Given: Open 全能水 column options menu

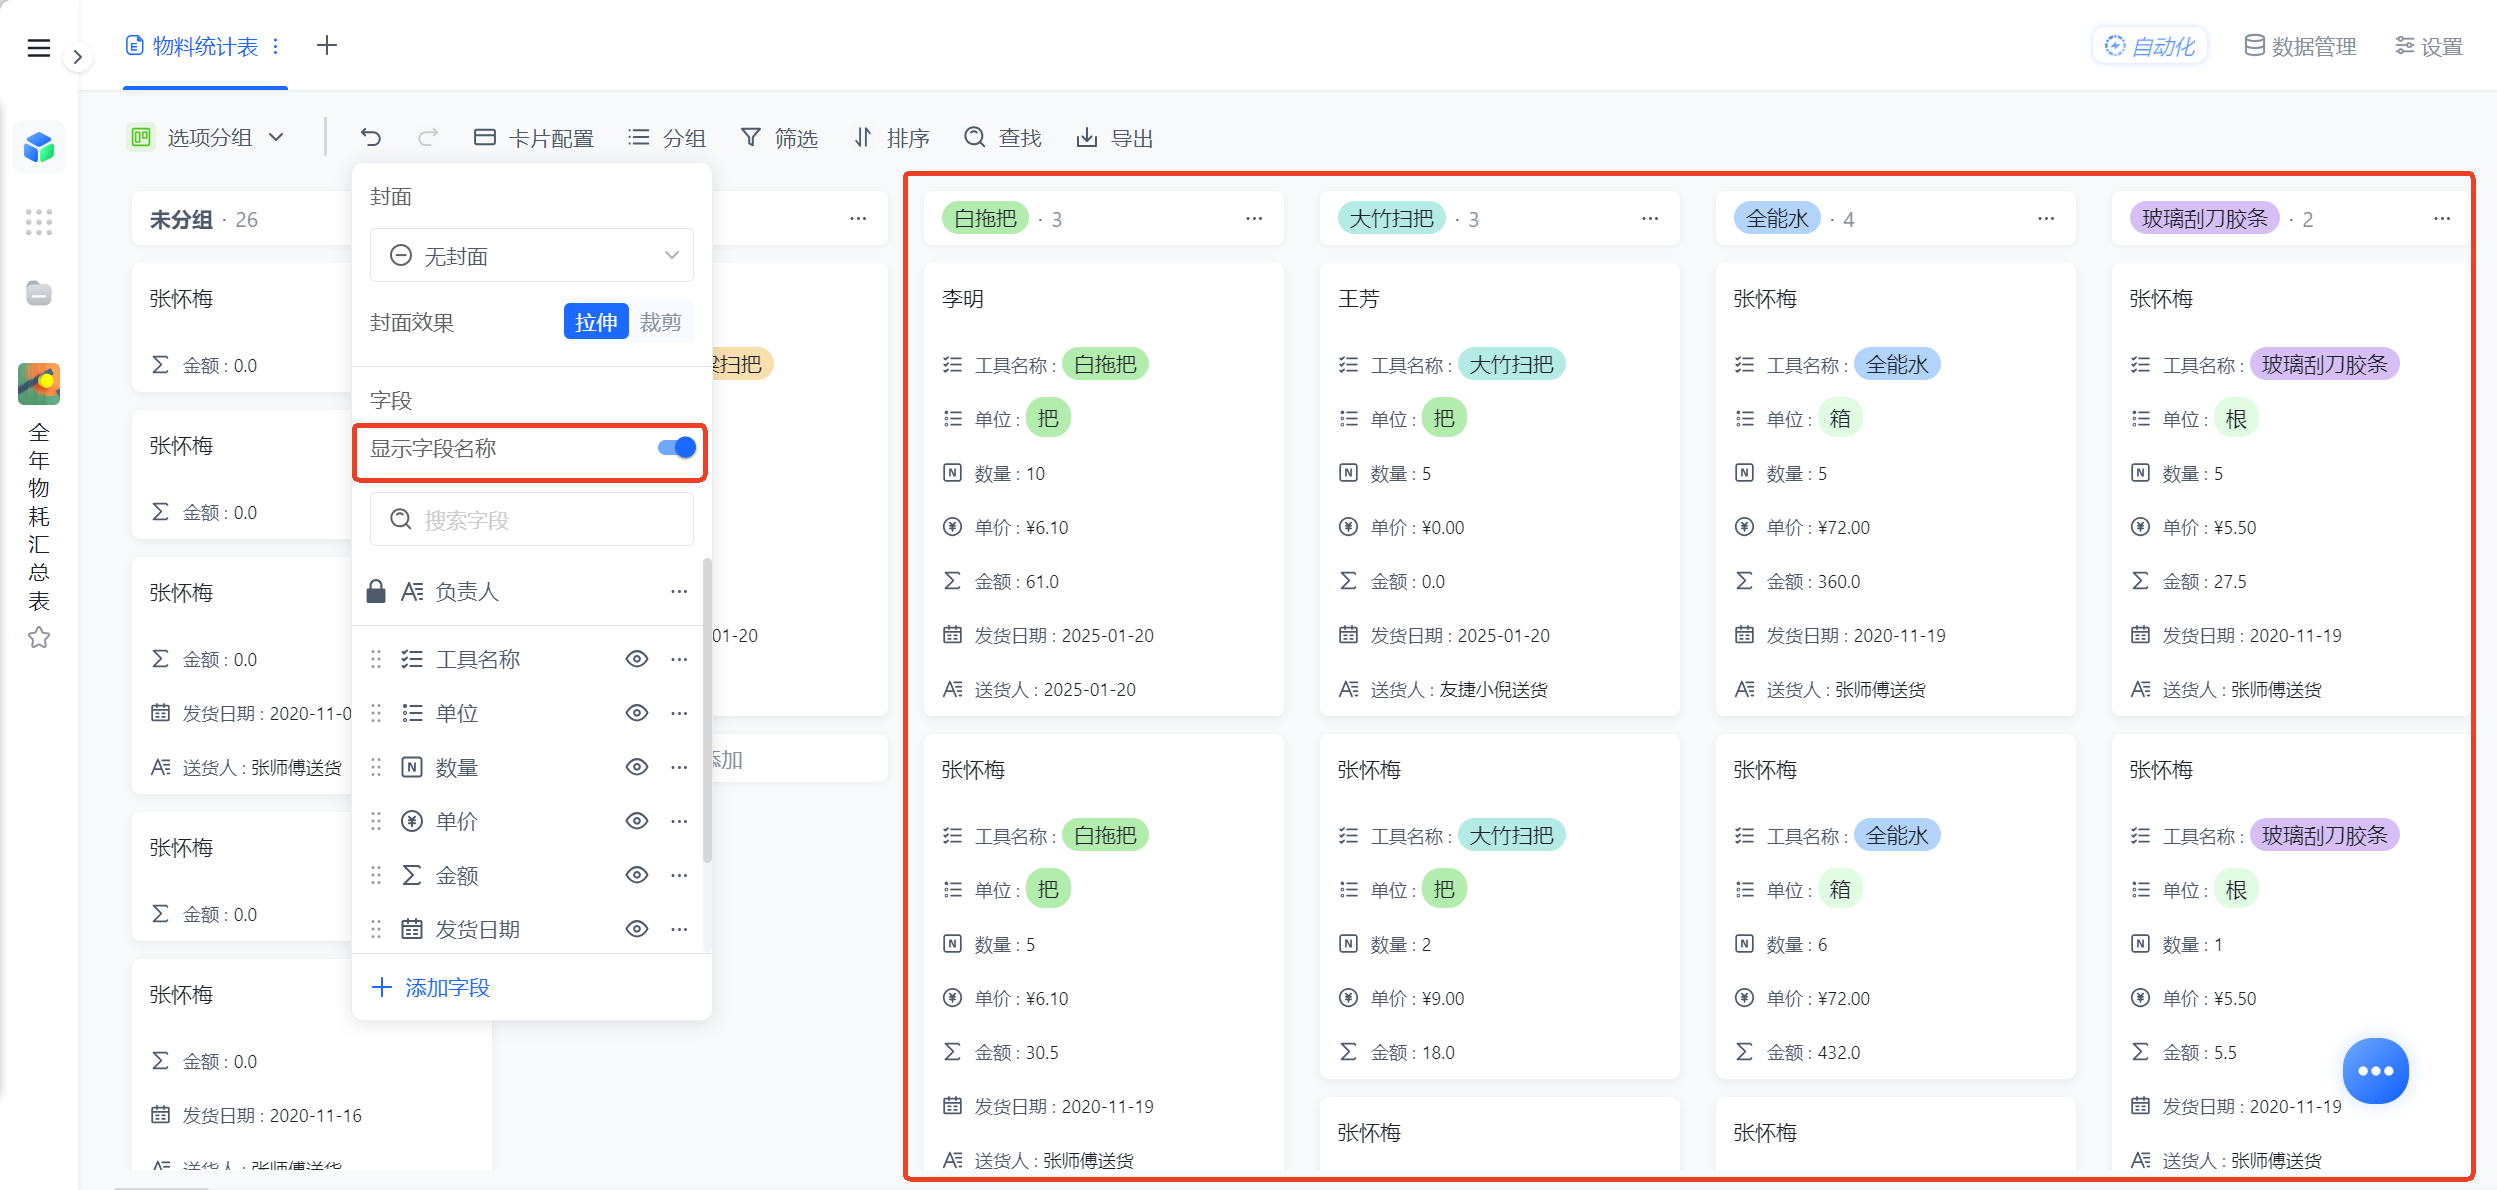Looking at the screenshot, I should (2046, 218).
